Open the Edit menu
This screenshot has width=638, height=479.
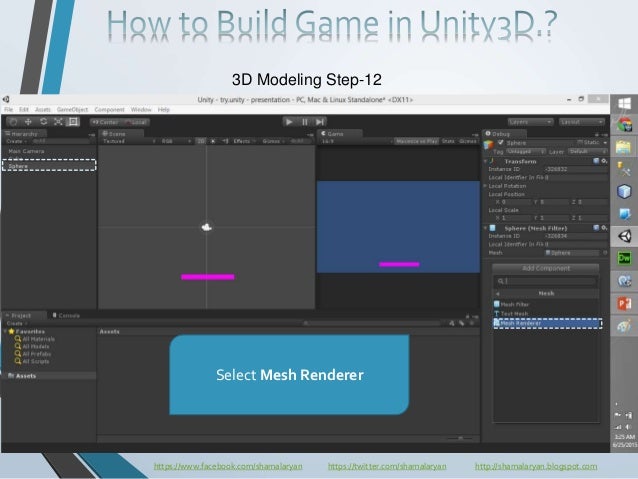tap(24, 109)
